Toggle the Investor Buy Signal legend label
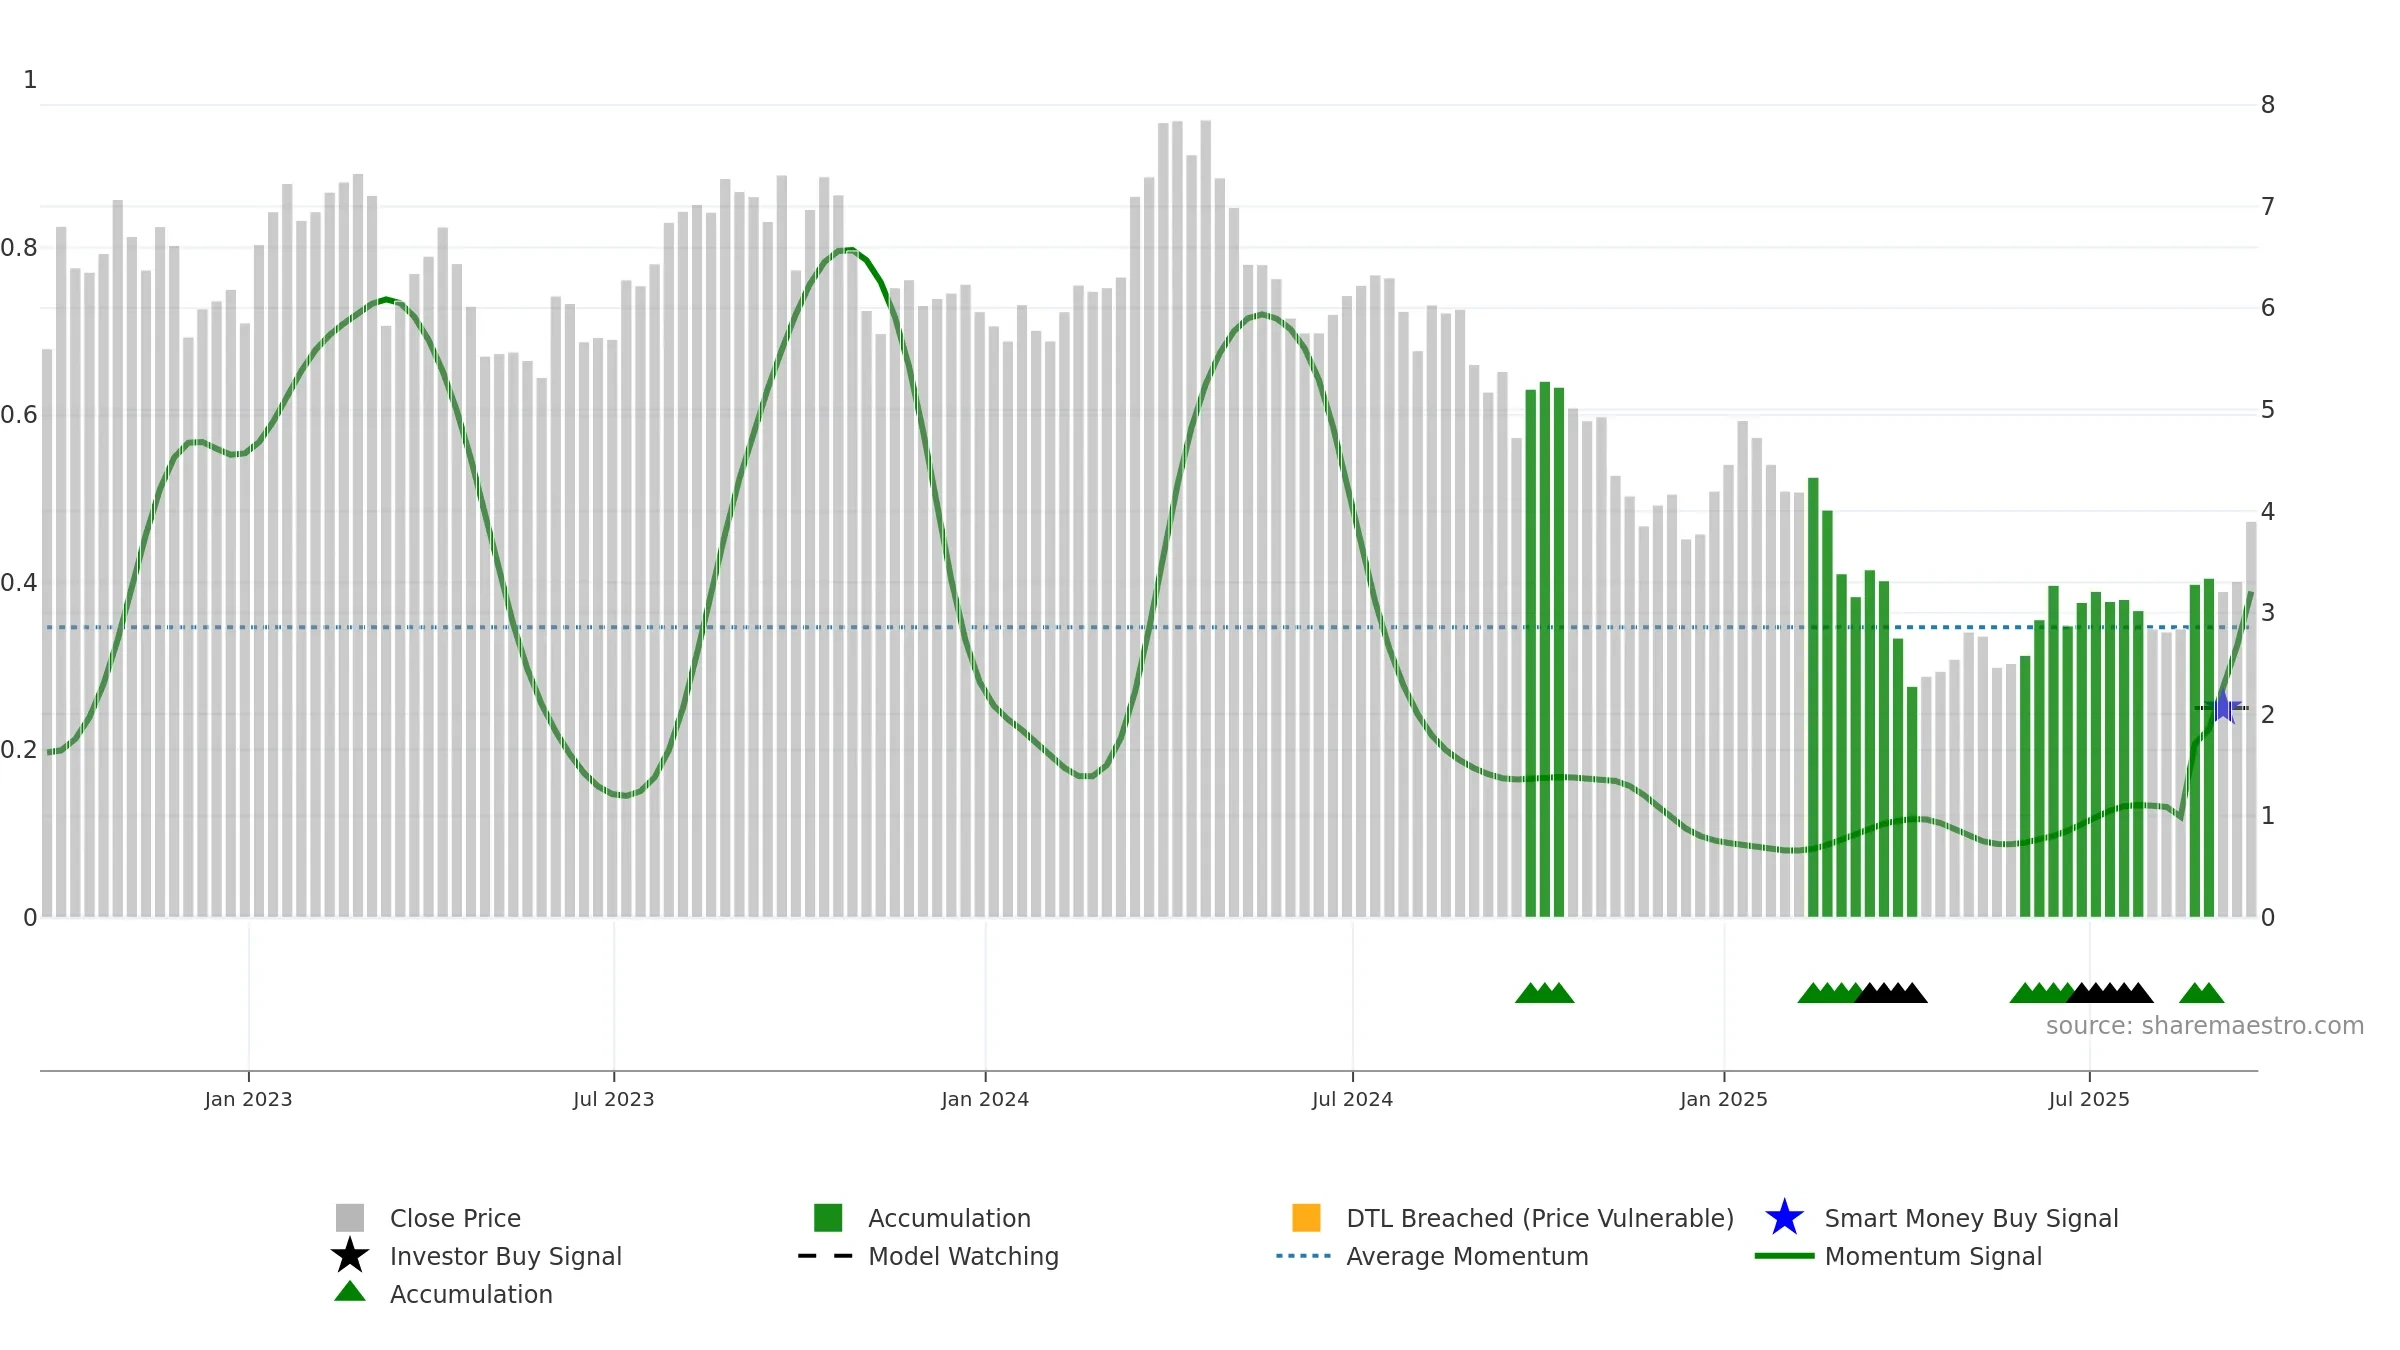 click(505, 1256)
